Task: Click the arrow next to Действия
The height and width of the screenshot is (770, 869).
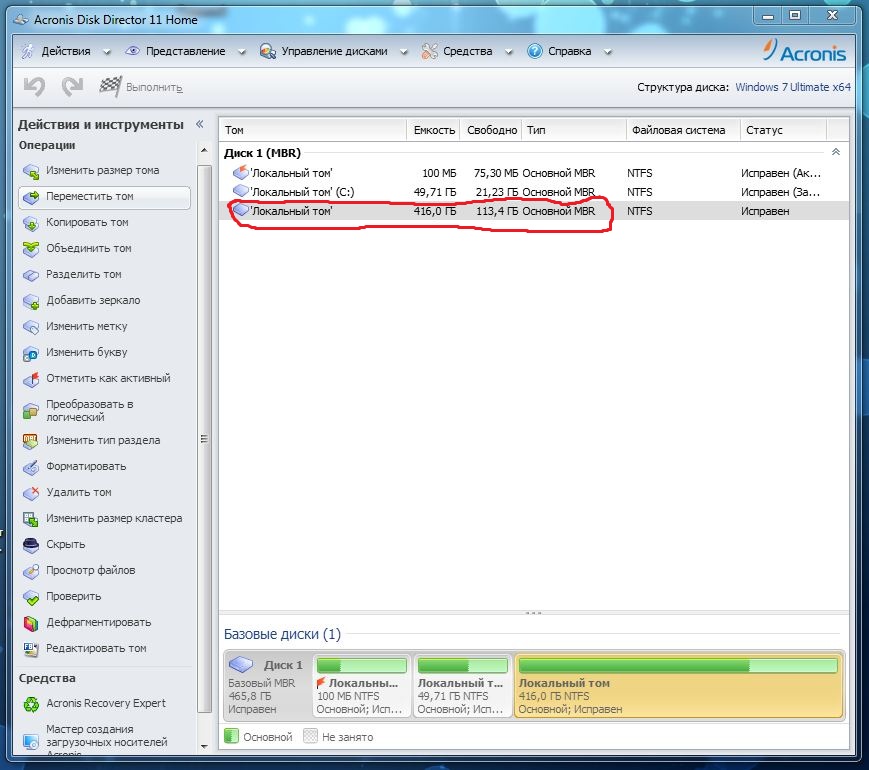Action: 106,52
